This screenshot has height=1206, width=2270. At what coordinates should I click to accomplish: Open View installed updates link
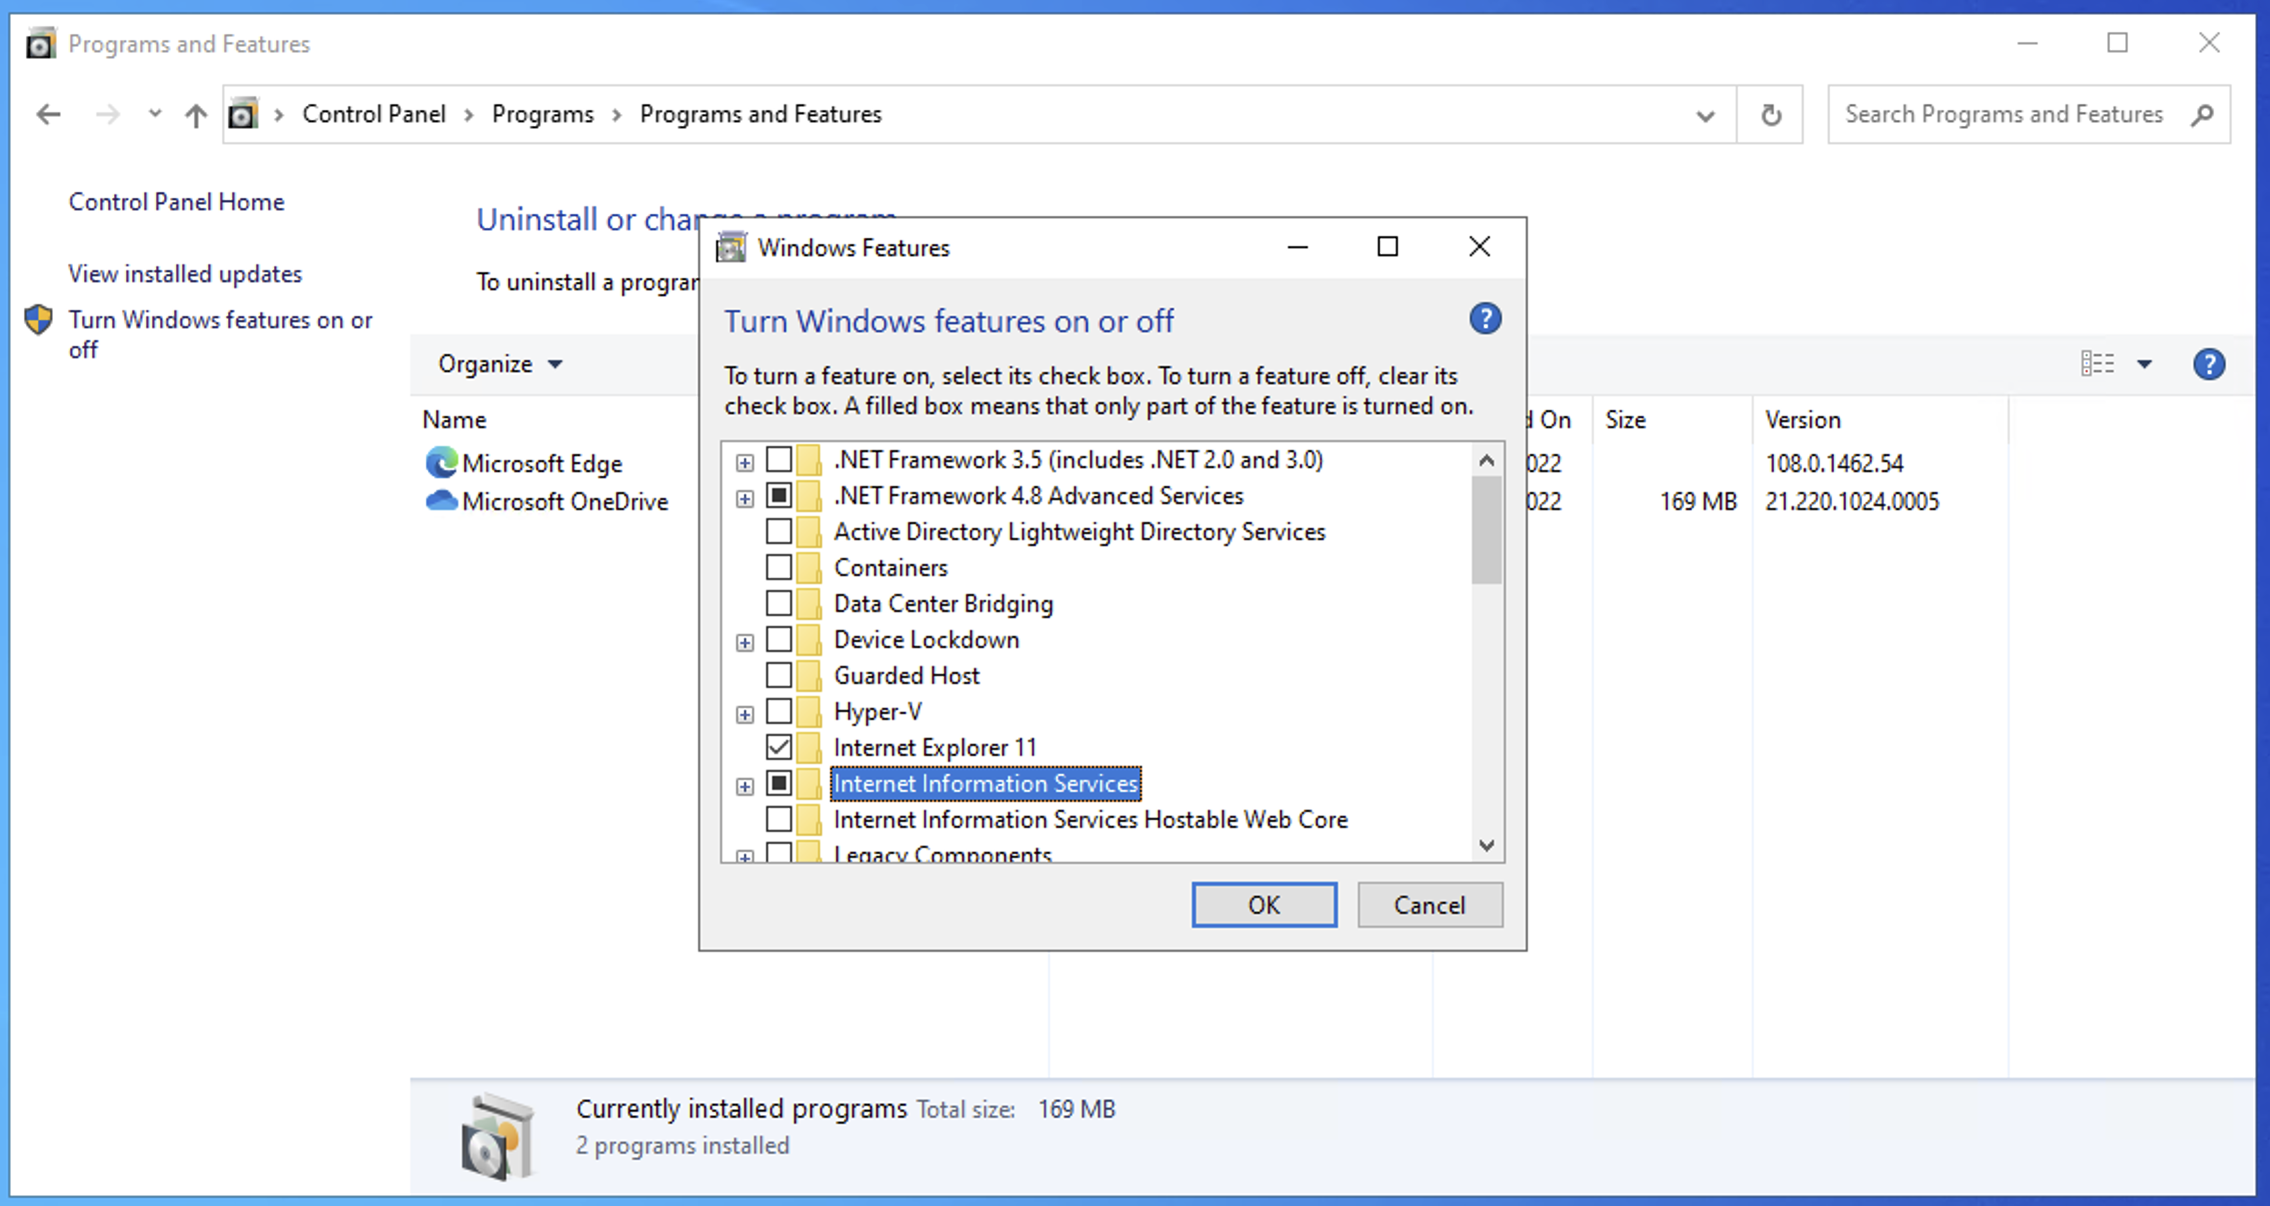[x=185, y=274]
